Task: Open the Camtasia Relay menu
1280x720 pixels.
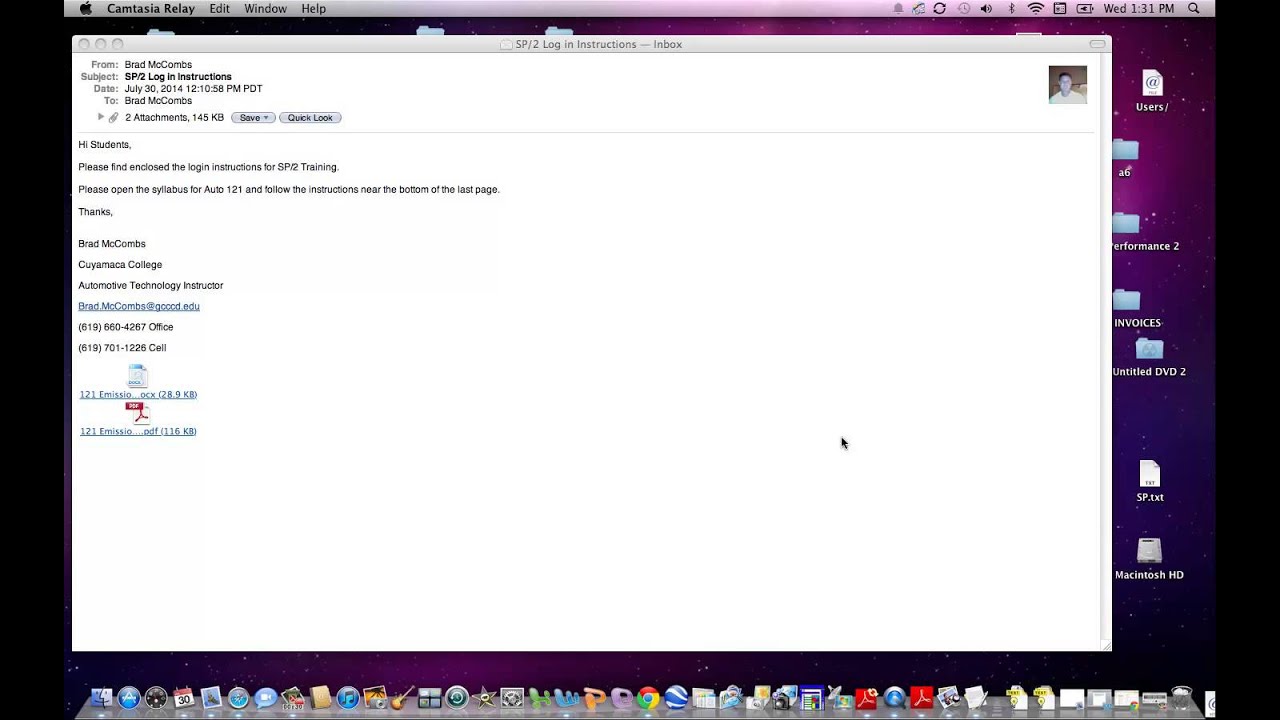Action: [152, 8]
